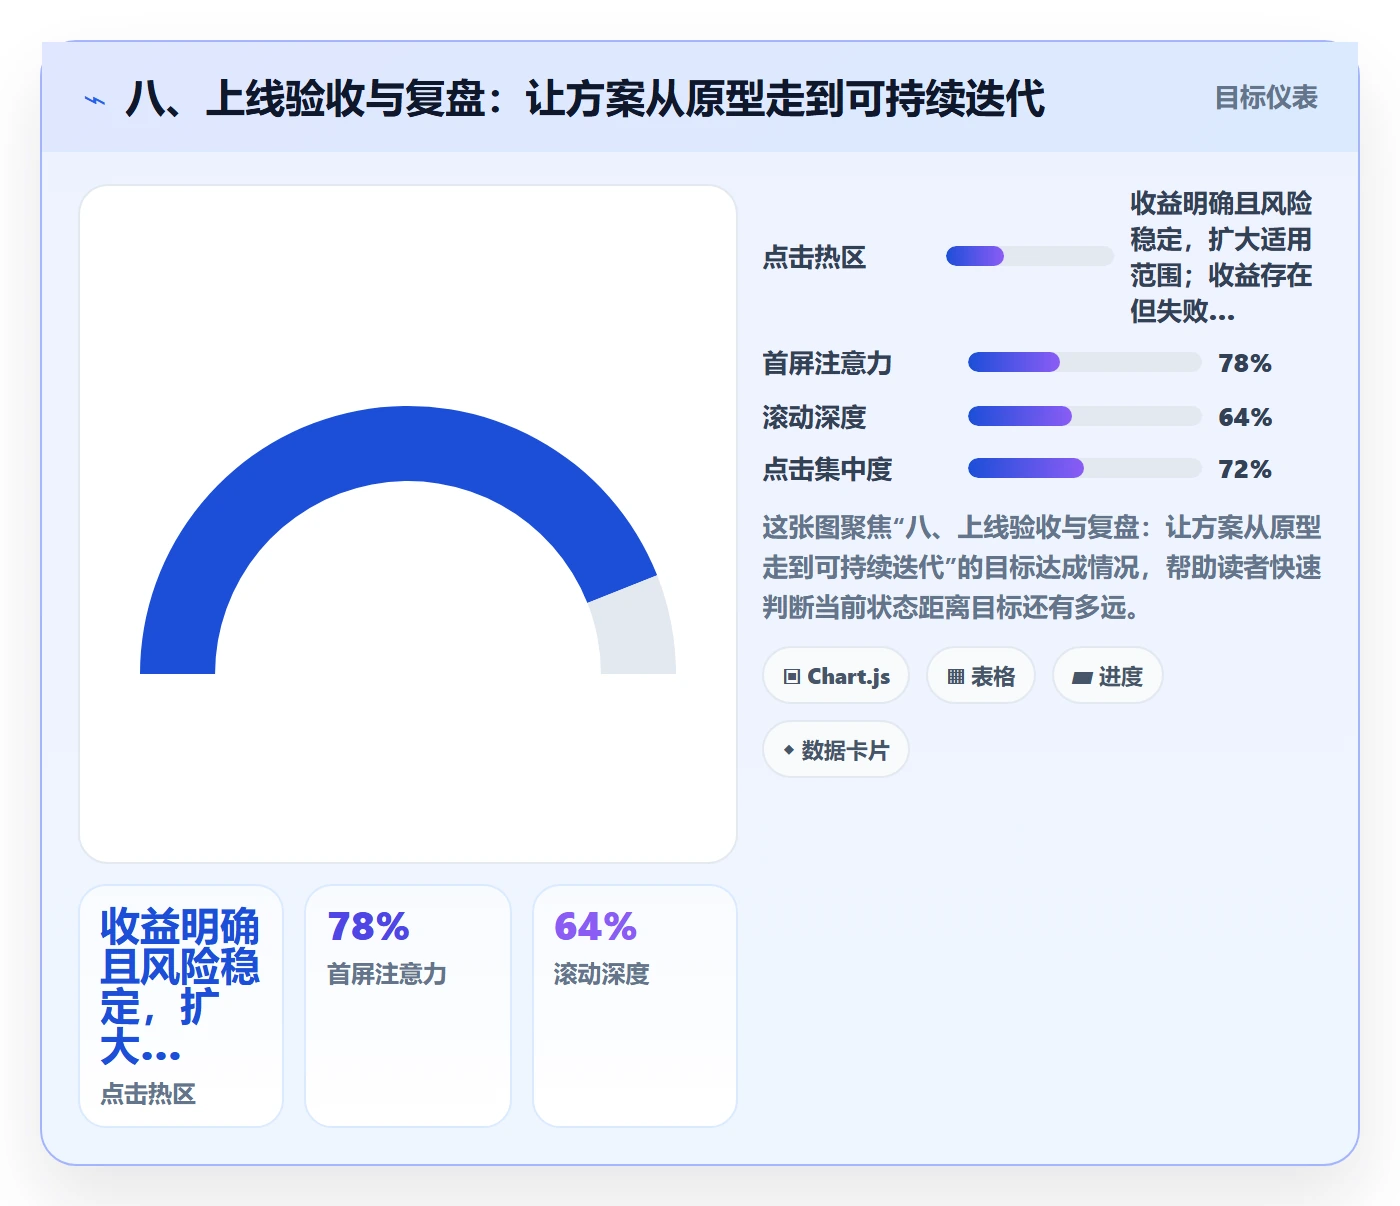Click the 64% 滚动深度 data card
The width and height of the screenshot is (1400, 1206).
point(635,1006)
